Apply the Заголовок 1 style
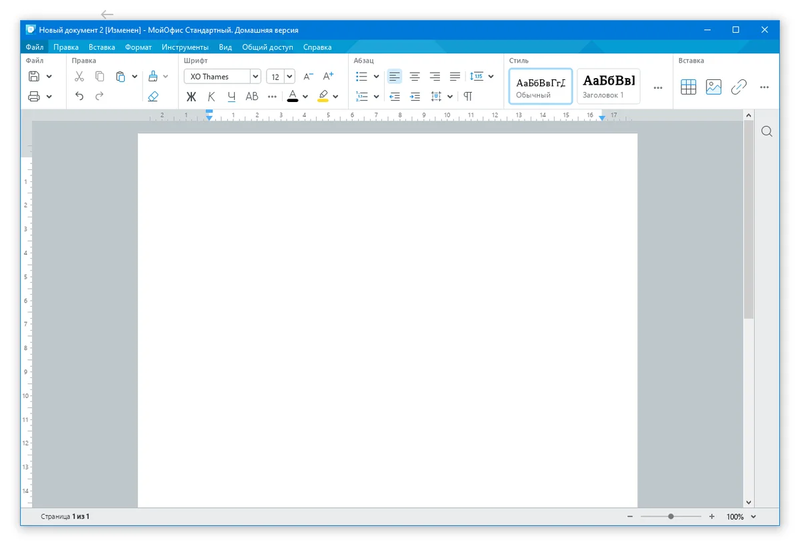 tap(608, 86)
